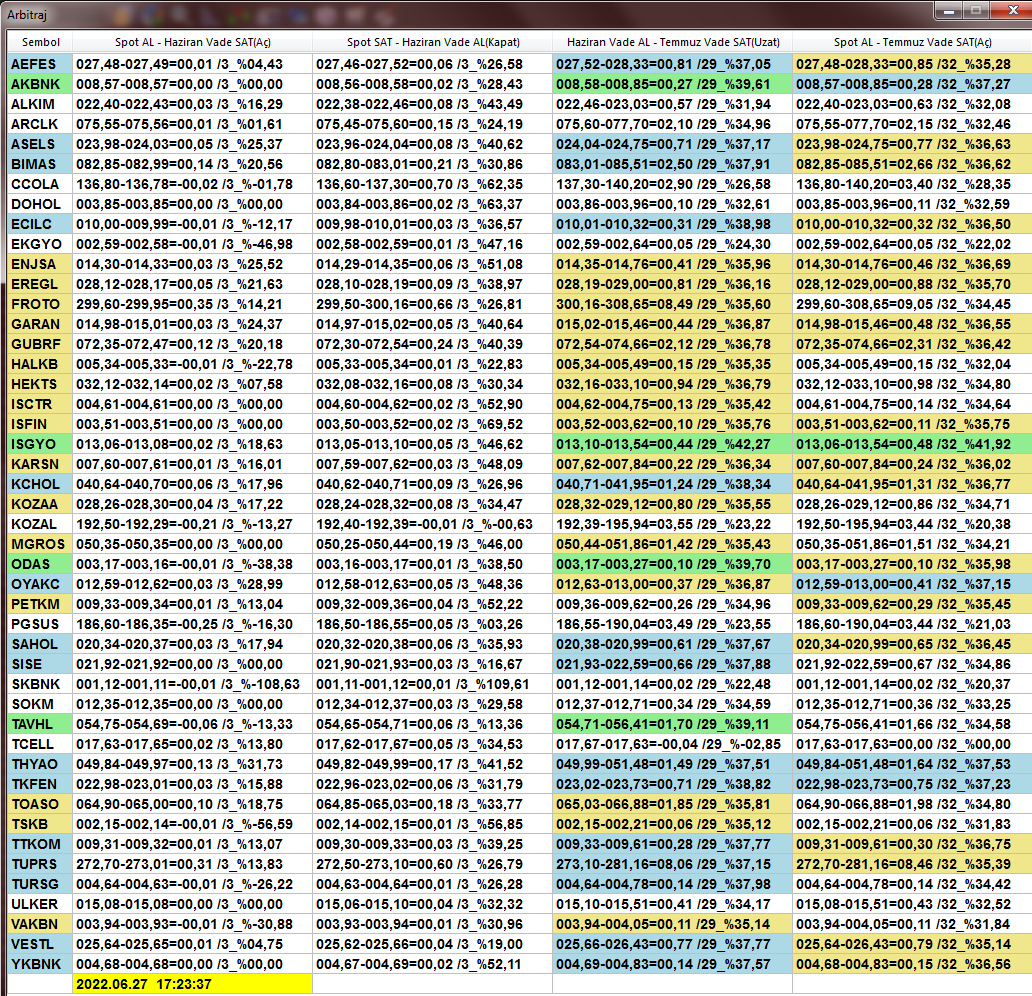Click TCELL value 017,63-017,63=00,00 /32_%00,00

(x=912, y=744)
